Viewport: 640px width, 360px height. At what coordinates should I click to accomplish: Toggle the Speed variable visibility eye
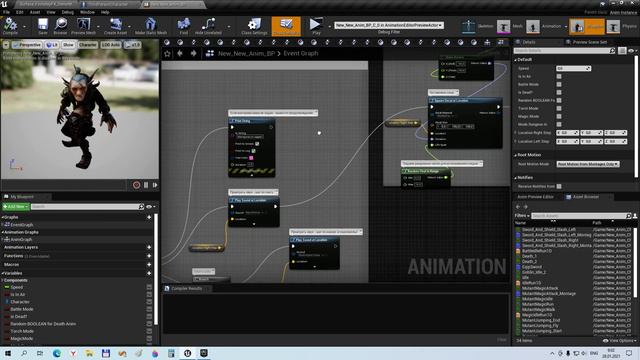coord(149,287)
